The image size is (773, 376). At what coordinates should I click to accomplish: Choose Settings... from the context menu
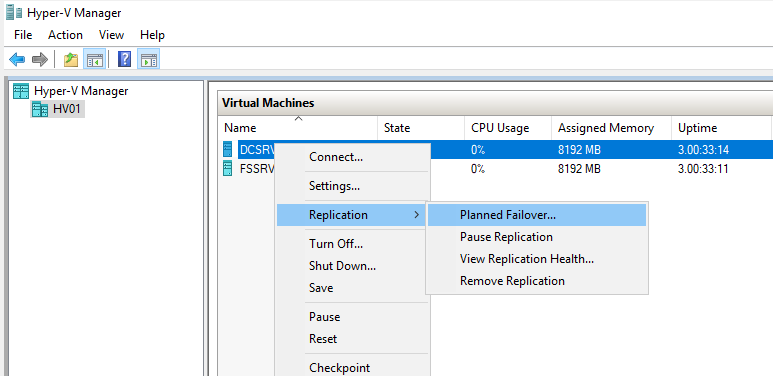[x=353, y=186]
